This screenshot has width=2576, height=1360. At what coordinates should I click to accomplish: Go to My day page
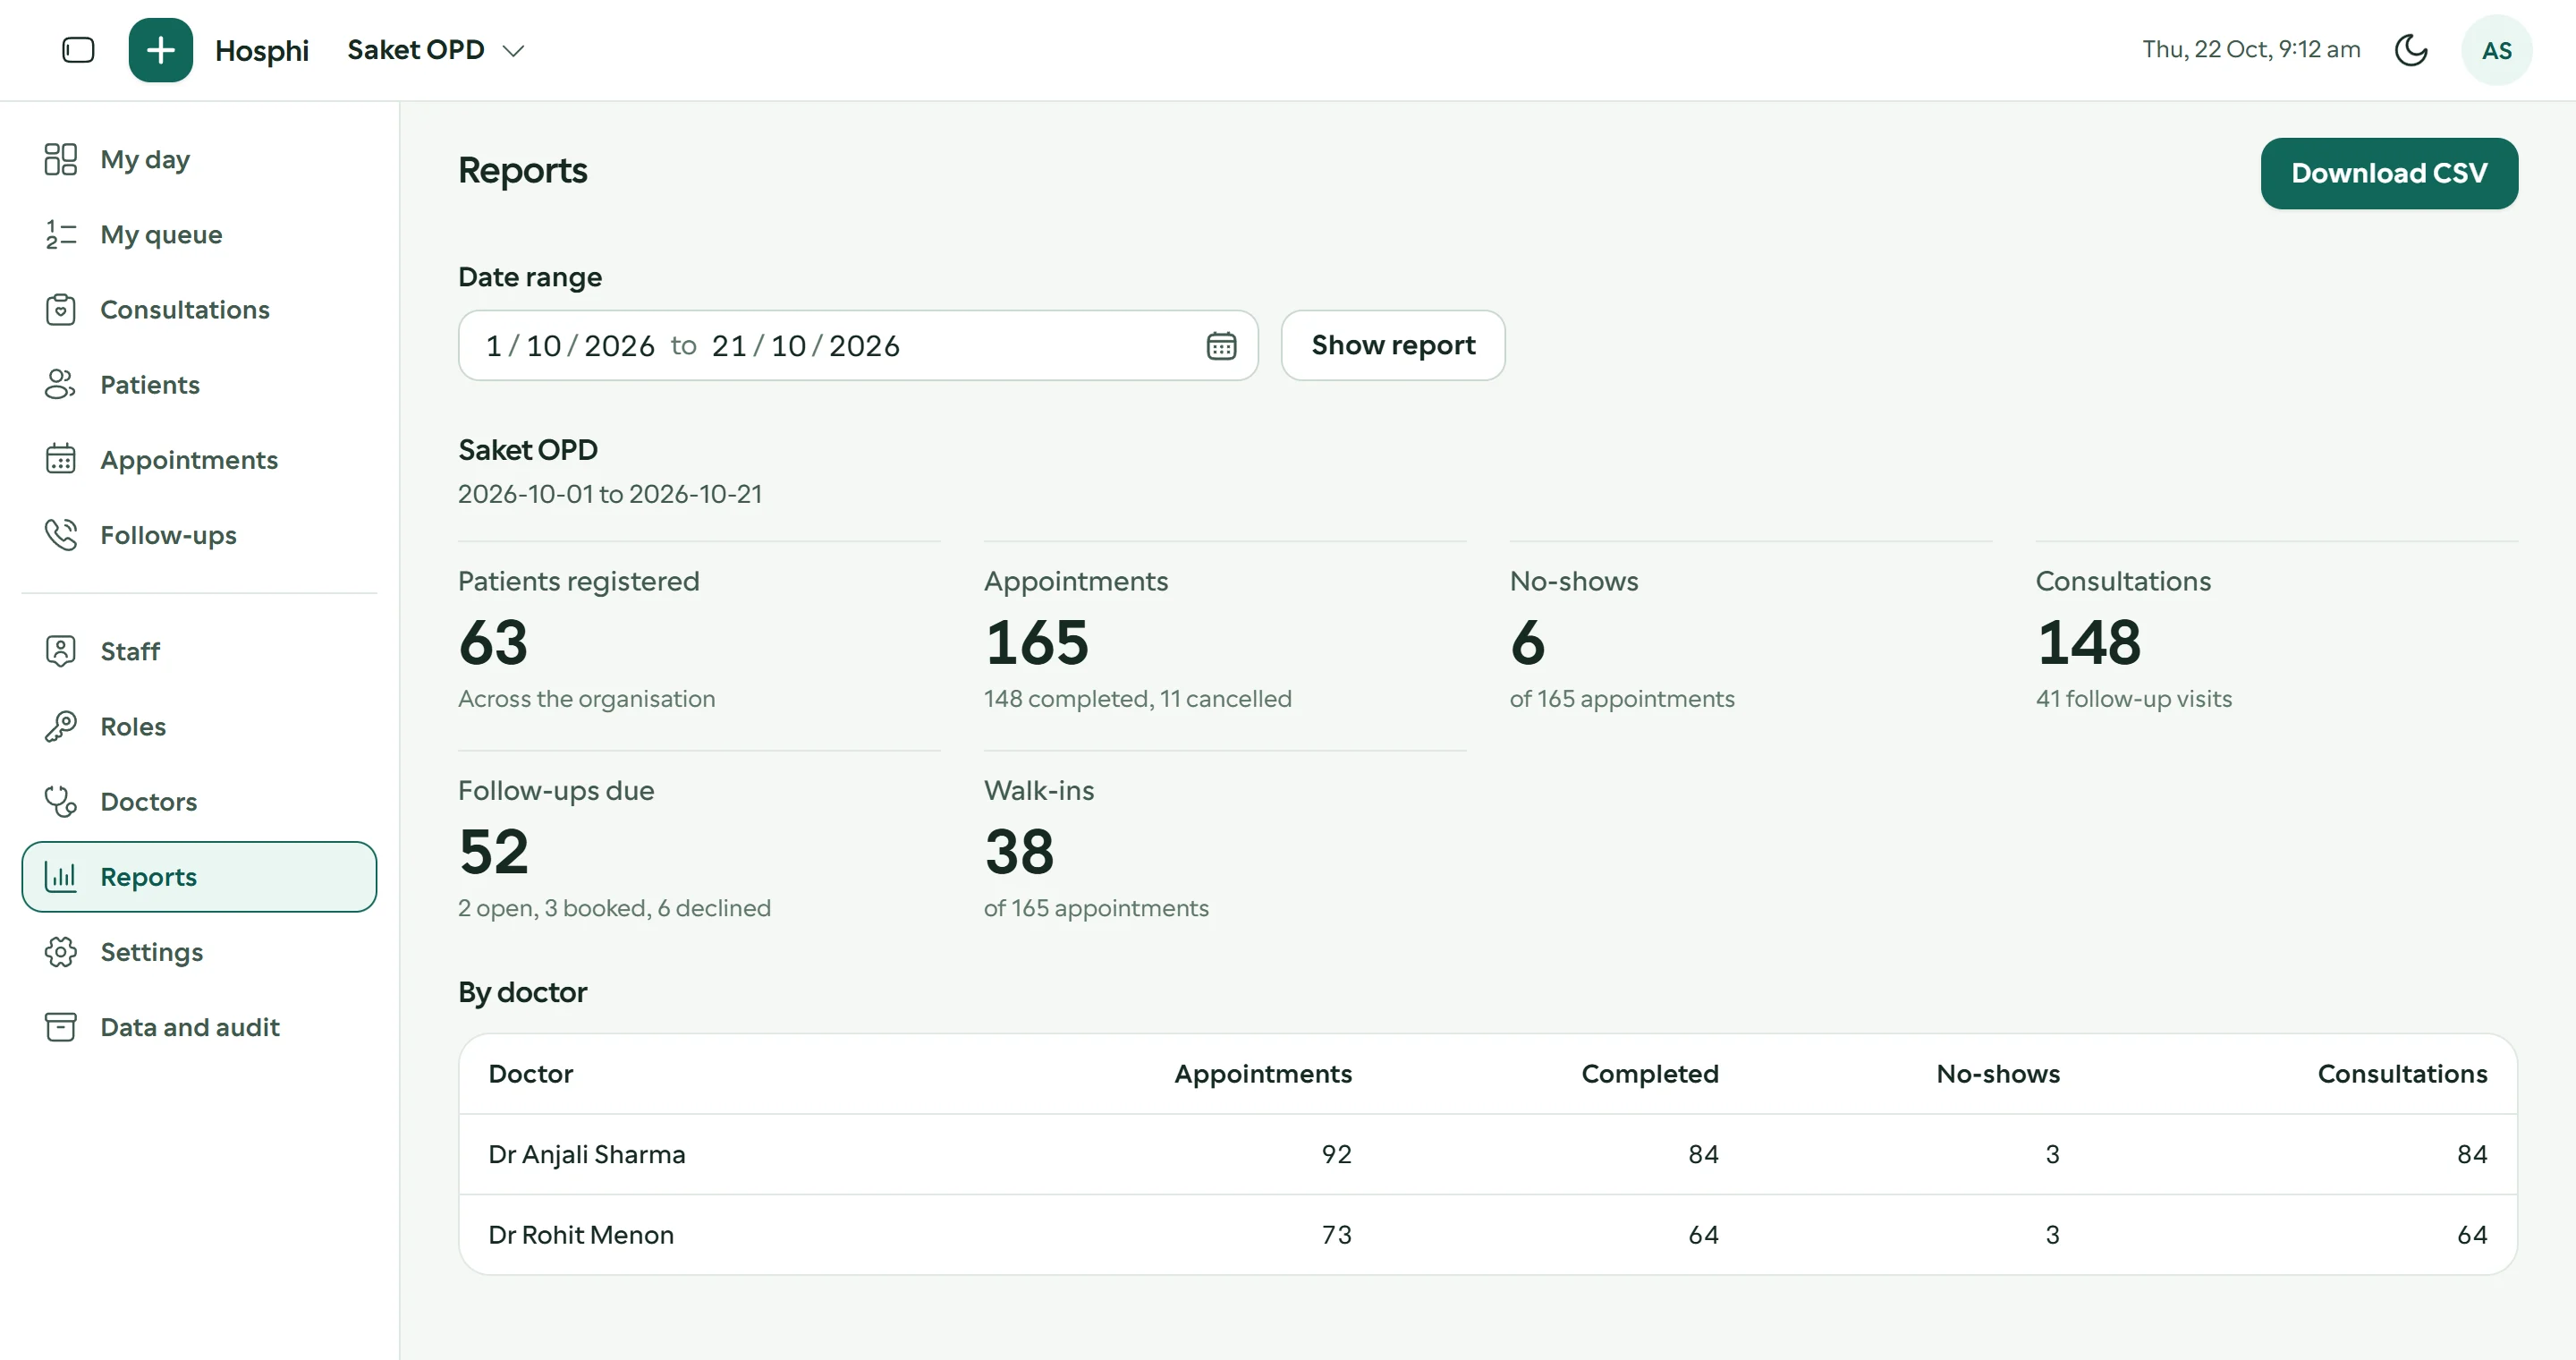pyautogui.click(x=145, y=160)
